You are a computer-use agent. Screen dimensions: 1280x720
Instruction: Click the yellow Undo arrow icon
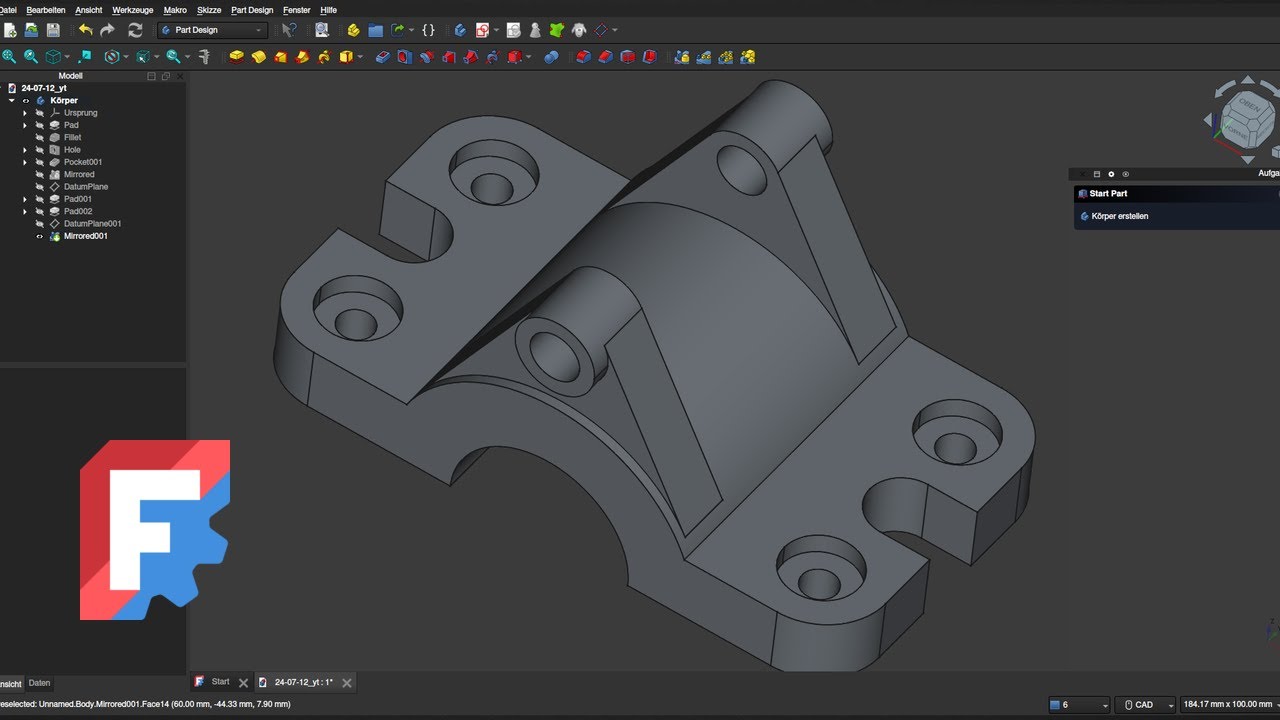pyautogui.click(x=85, y=30)
